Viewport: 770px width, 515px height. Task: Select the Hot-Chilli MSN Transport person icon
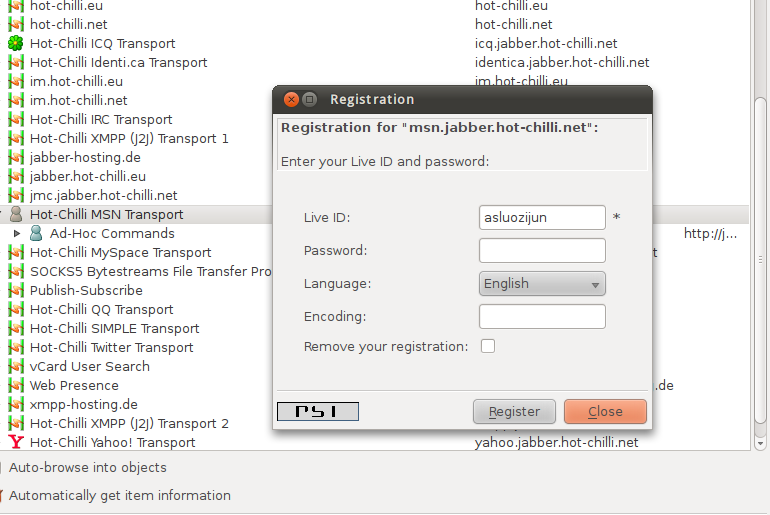(16, 214)
